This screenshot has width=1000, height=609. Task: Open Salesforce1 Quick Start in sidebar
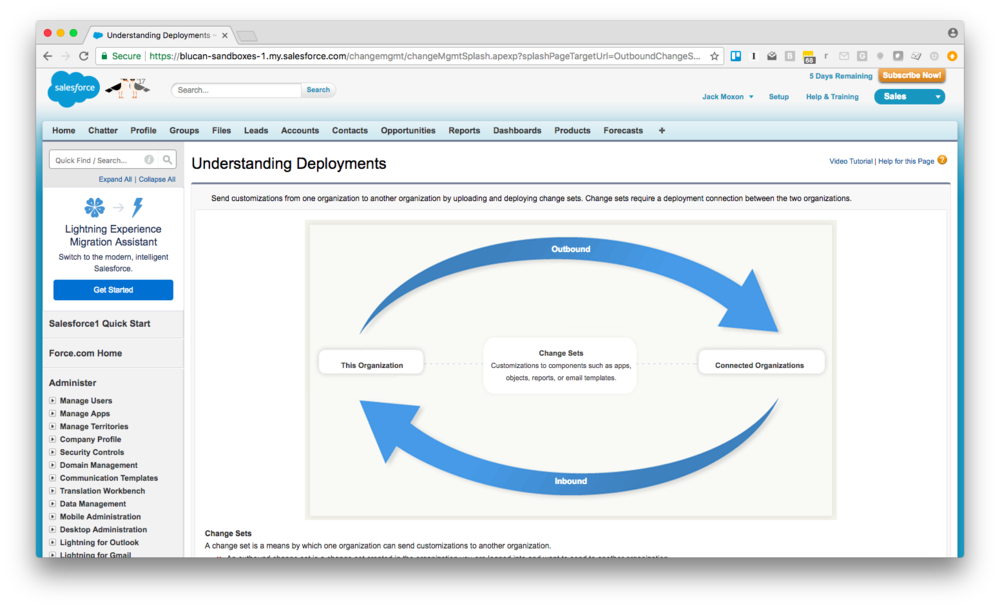[99, 323]
